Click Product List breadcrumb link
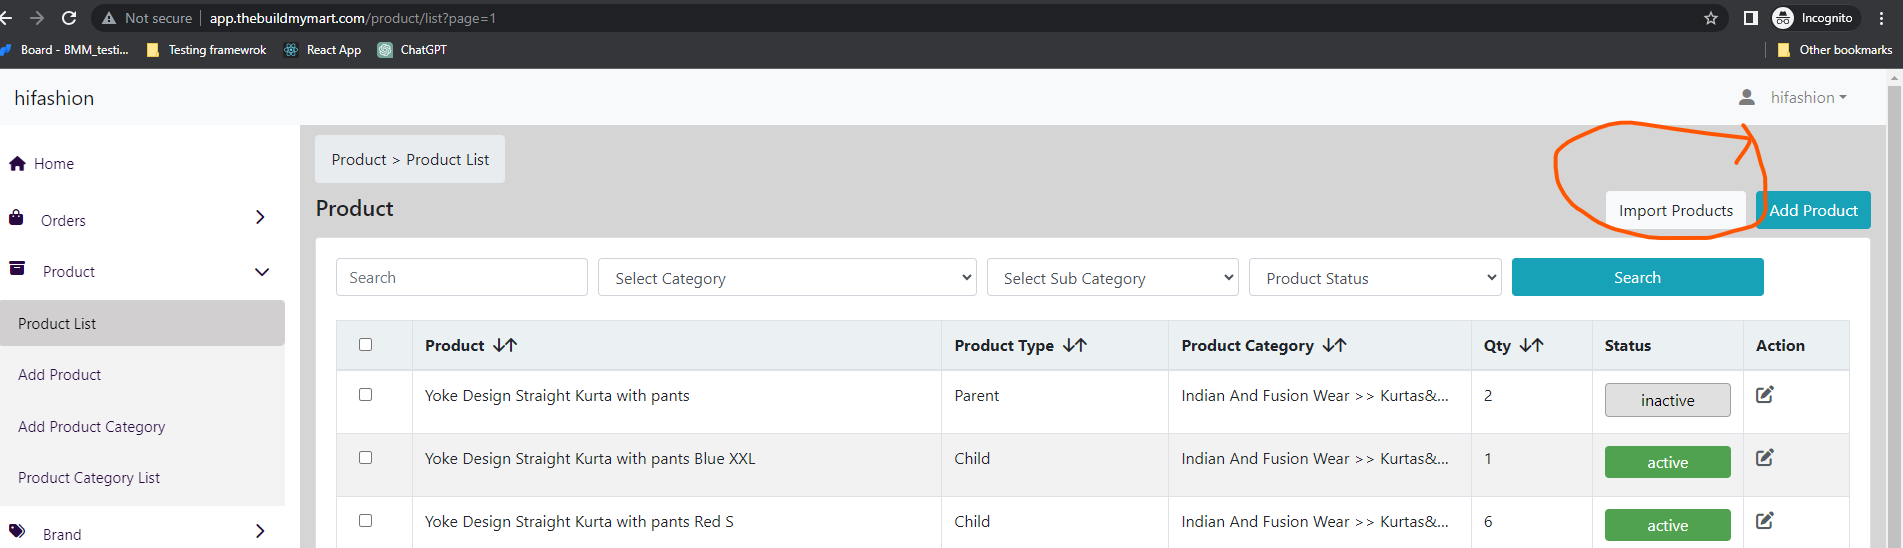The height and width of the screenshot is (548, 1903). coord(448,160)
